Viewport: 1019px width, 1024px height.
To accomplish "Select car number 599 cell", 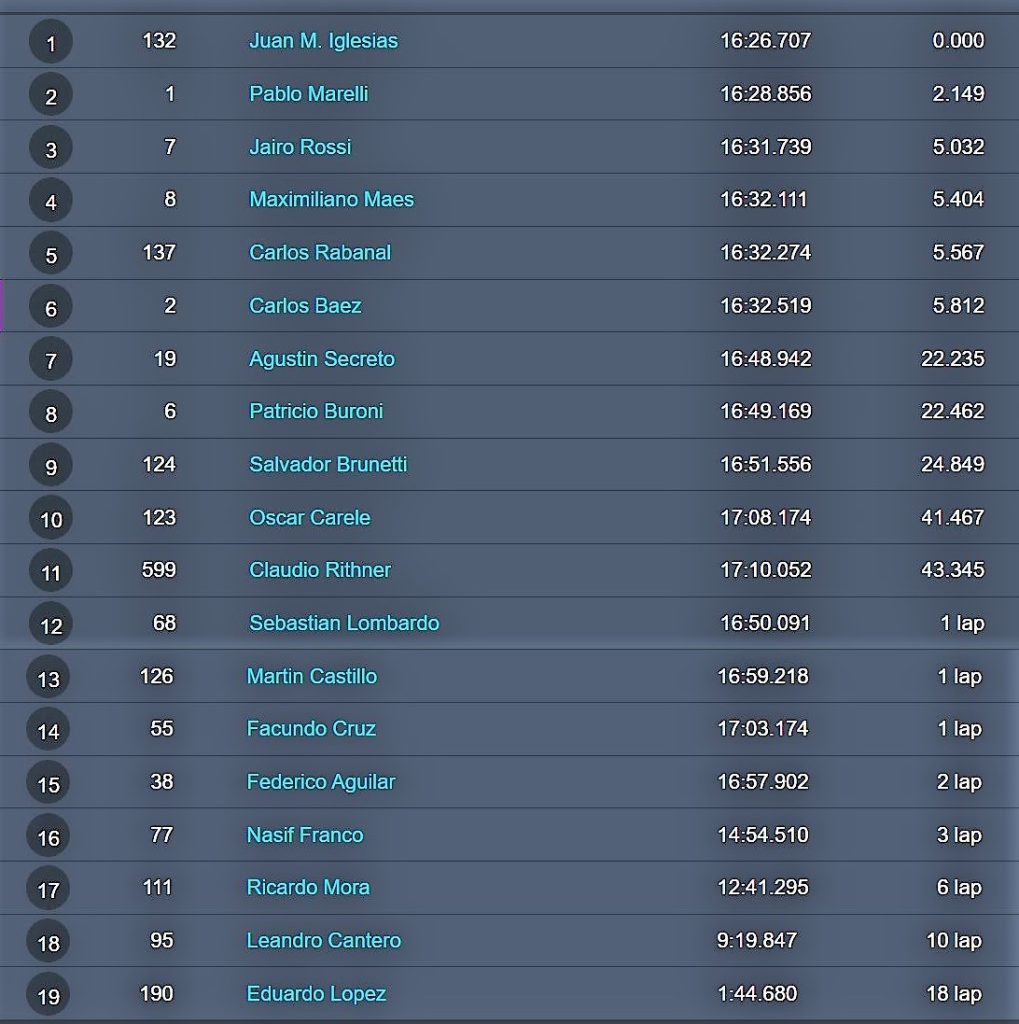I will click(159, 570).
